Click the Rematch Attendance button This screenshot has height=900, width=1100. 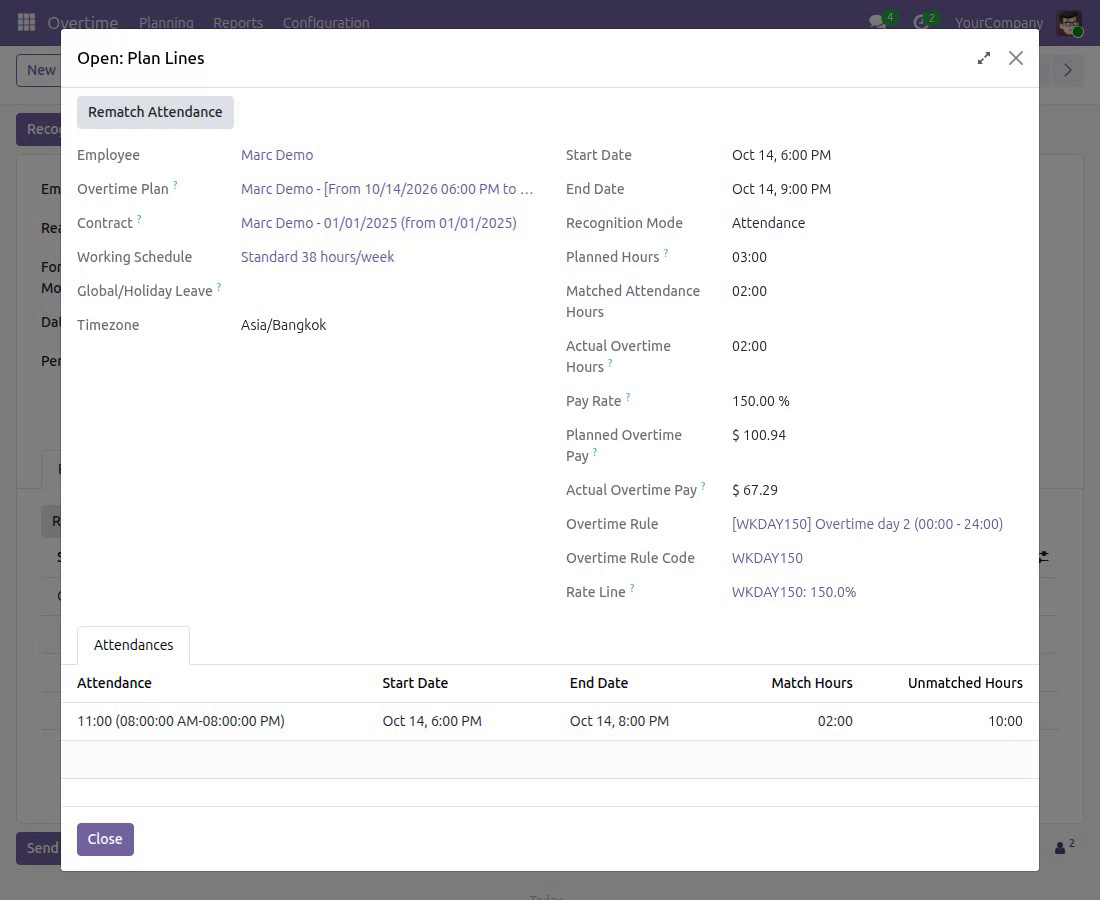click(x=155, y=112)
